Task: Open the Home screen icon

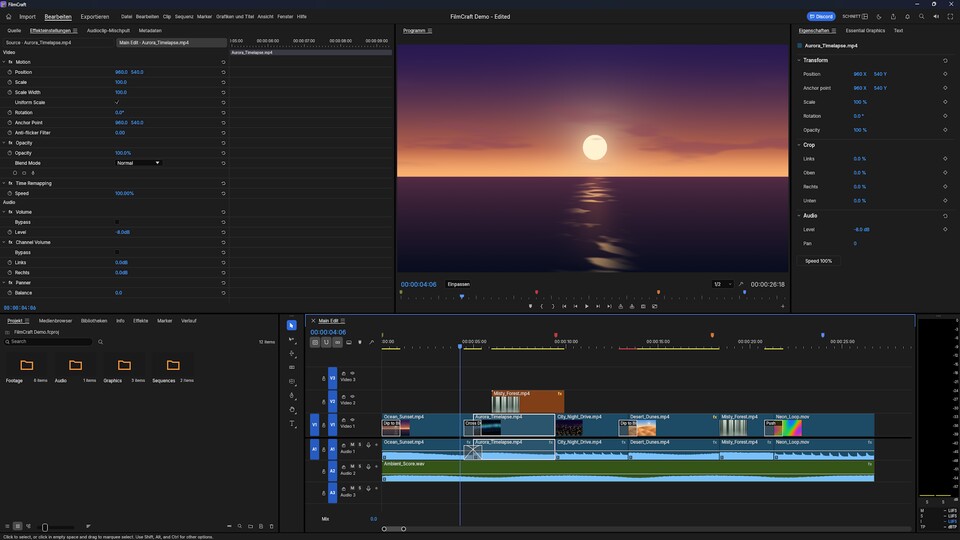Action: (x=9, y=17)
